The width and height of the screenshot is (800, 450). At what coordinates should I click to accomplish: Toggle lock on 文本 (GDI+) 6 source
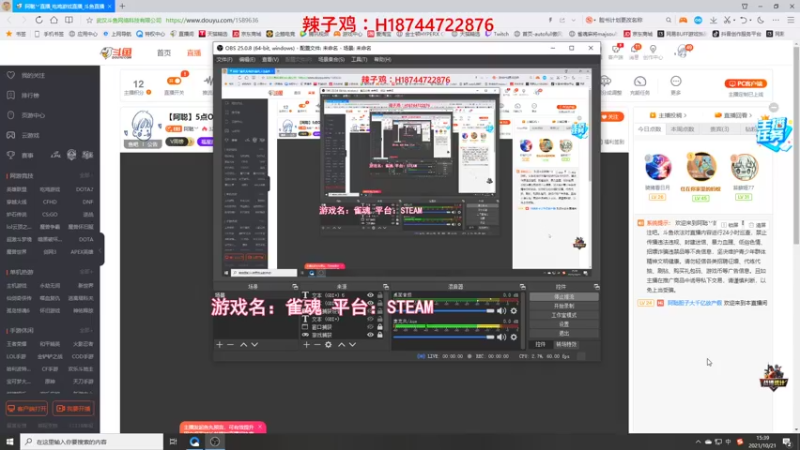click(380, 295)
